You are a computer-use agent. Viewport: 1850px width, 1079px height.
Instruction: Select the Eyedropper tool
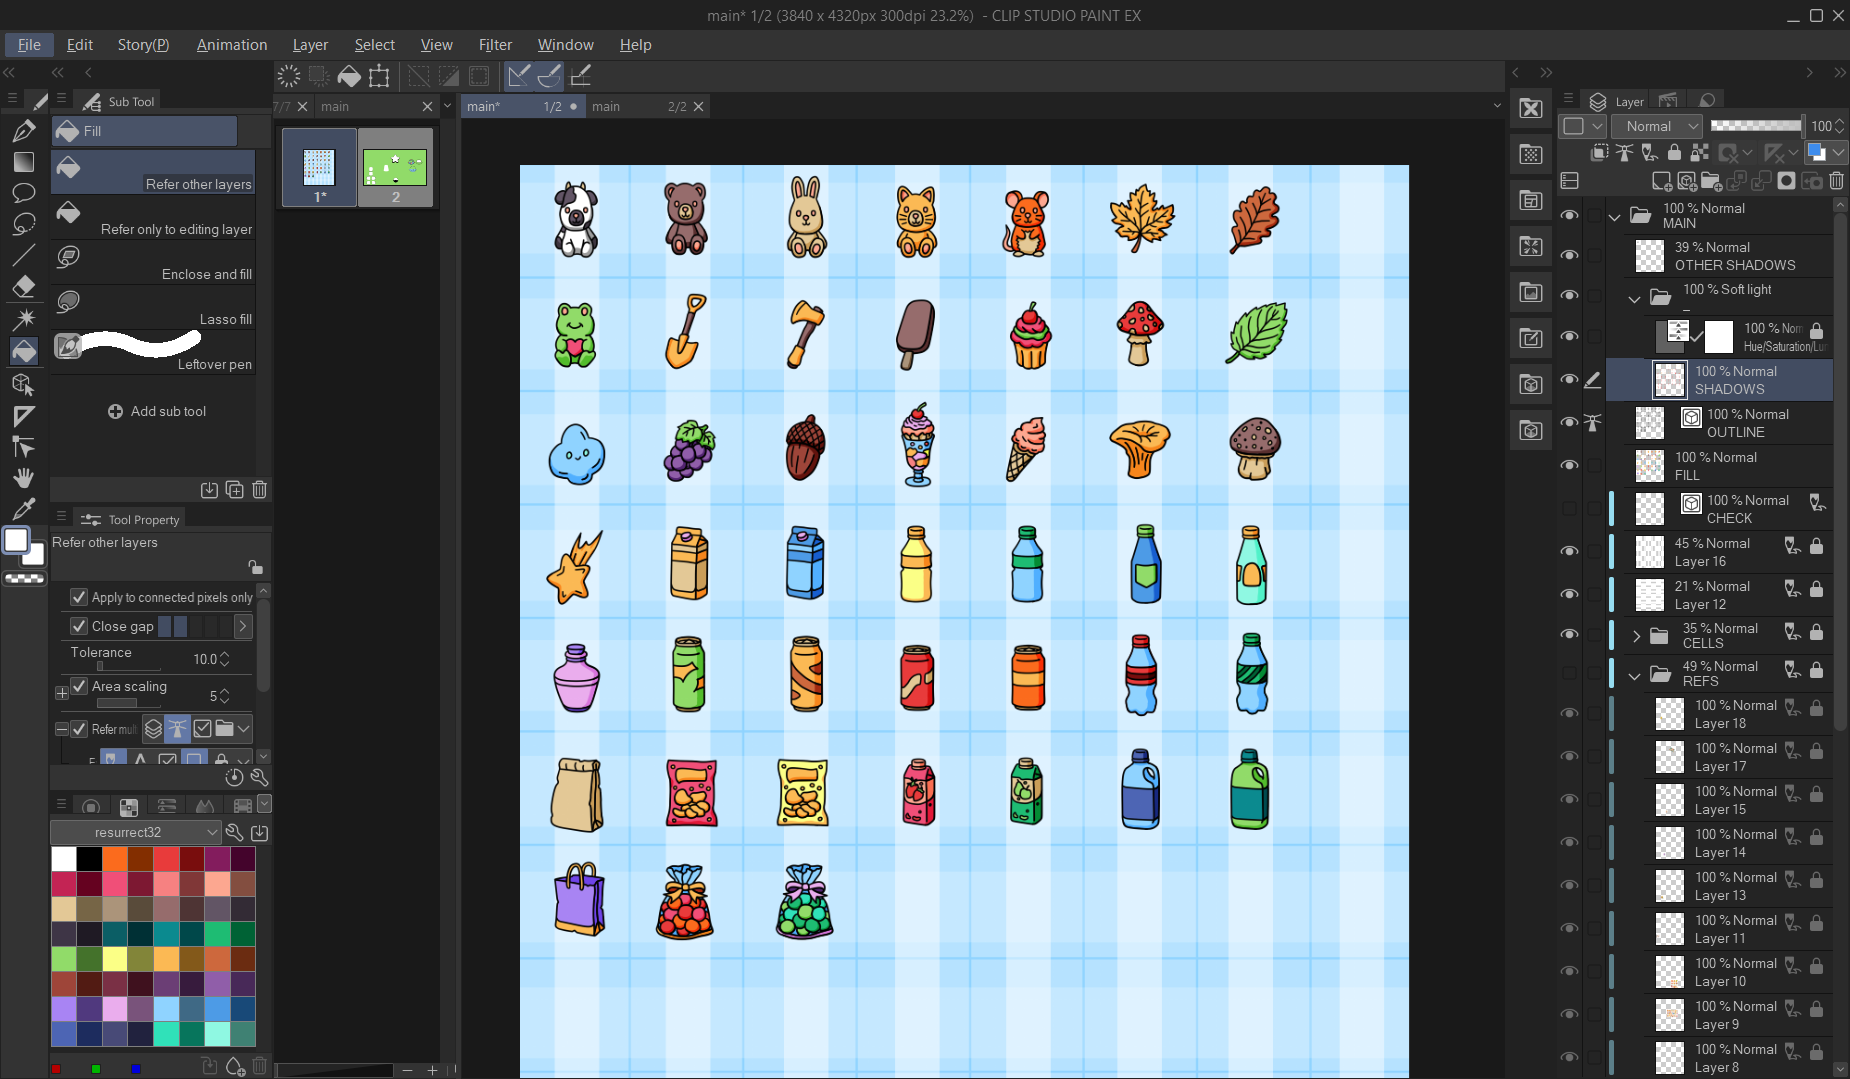(24, 509)
